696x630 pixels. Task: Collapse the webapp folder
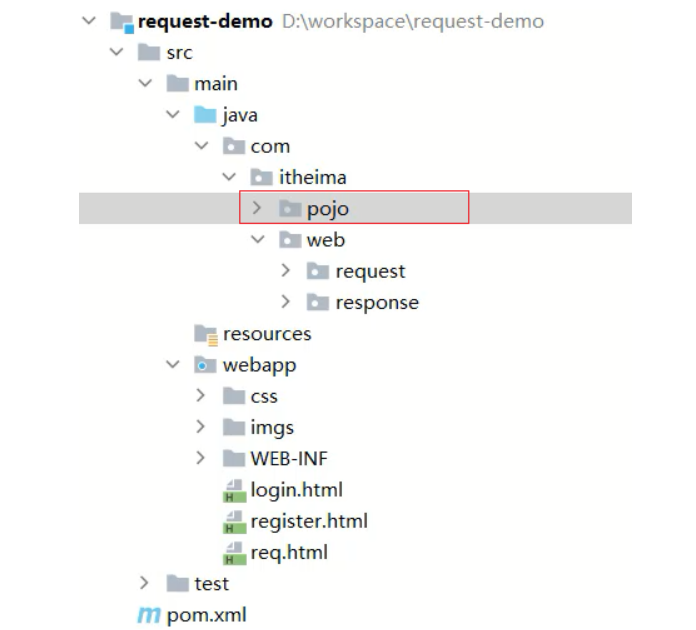pyautogui.click(x=174, y=365)
